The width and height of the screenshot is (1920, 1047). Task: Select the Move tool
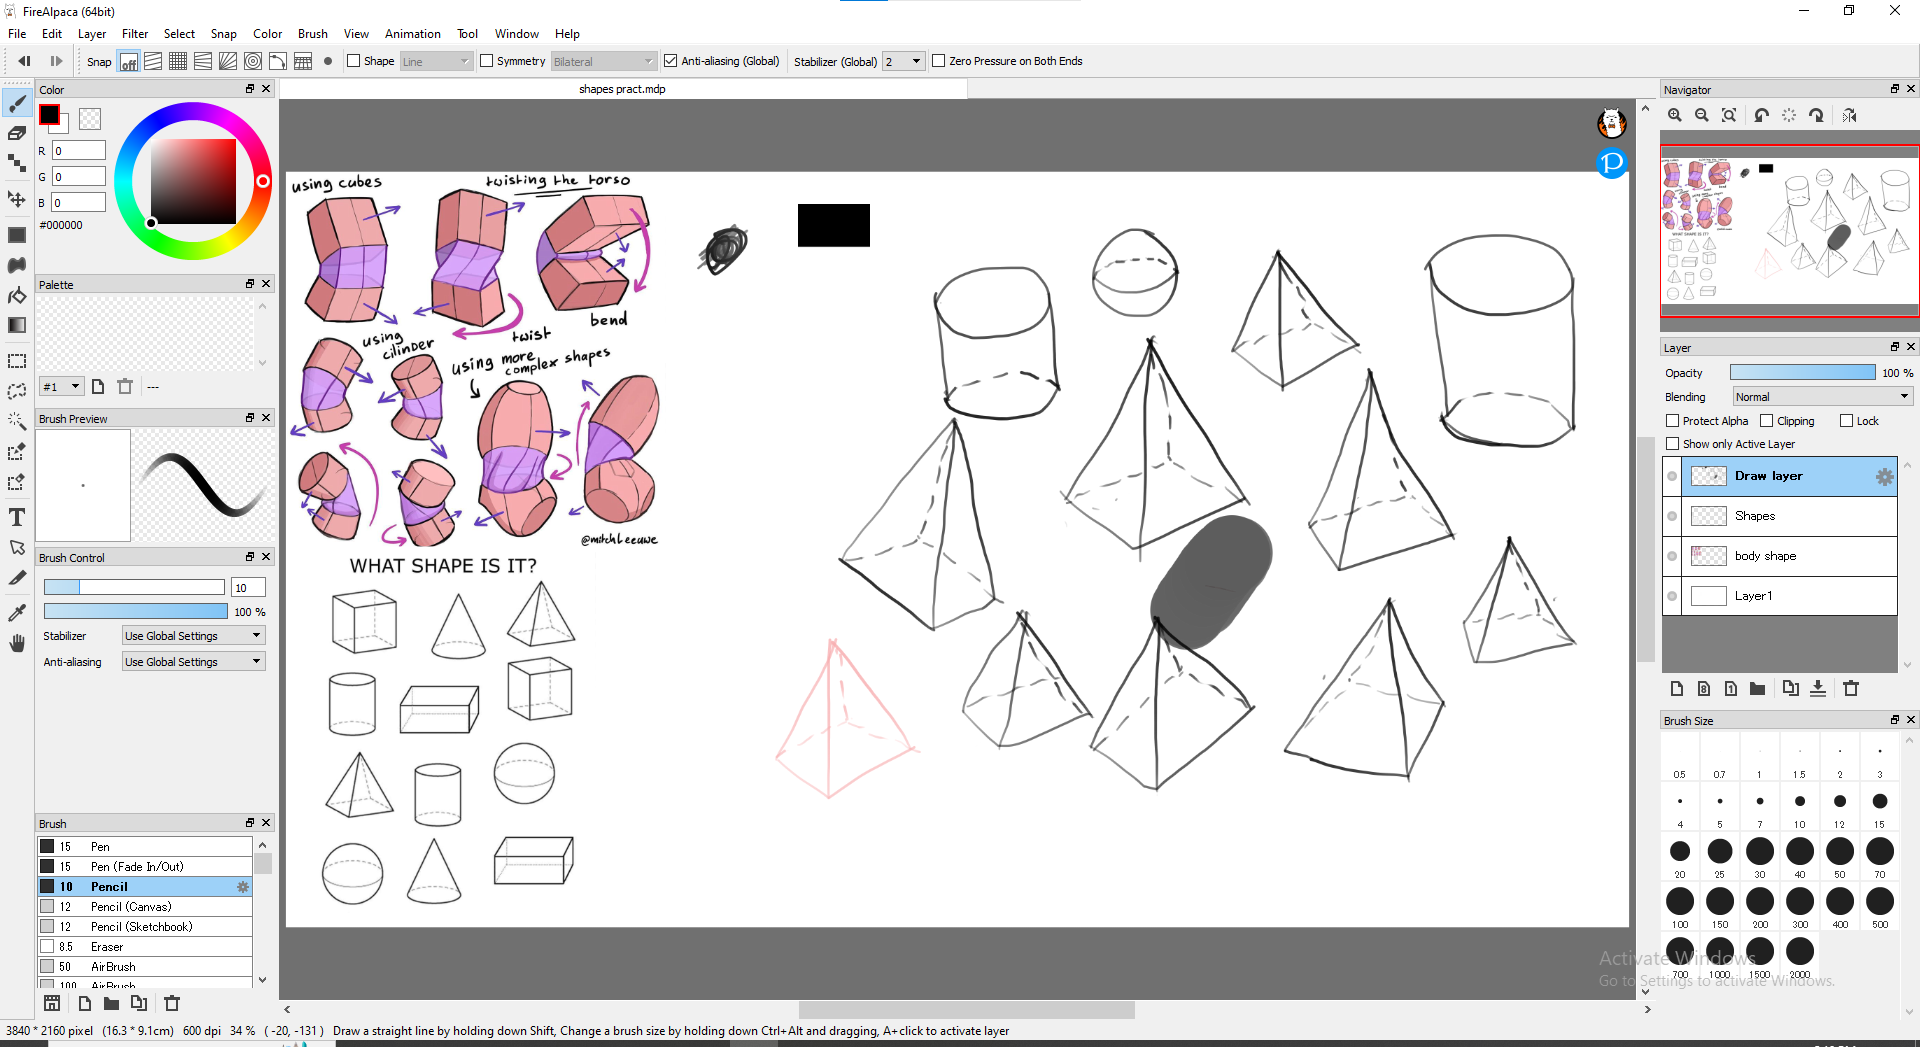click(x=17, y=199)
